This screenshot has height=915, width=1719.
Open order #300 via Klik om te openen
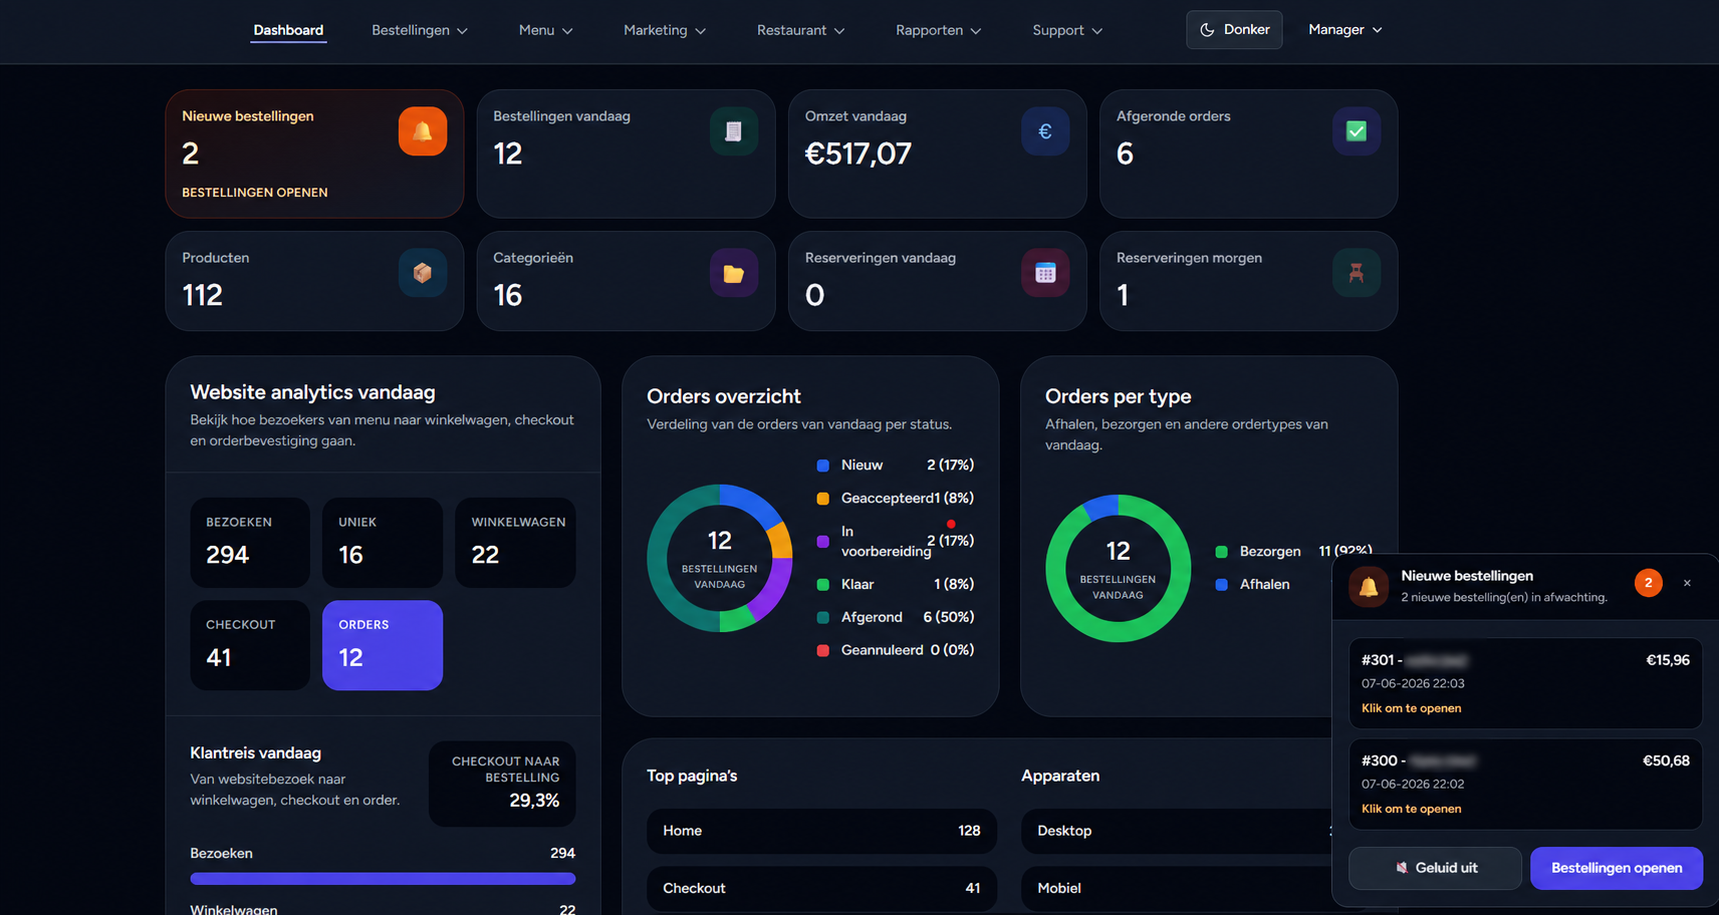(1411, 808)
